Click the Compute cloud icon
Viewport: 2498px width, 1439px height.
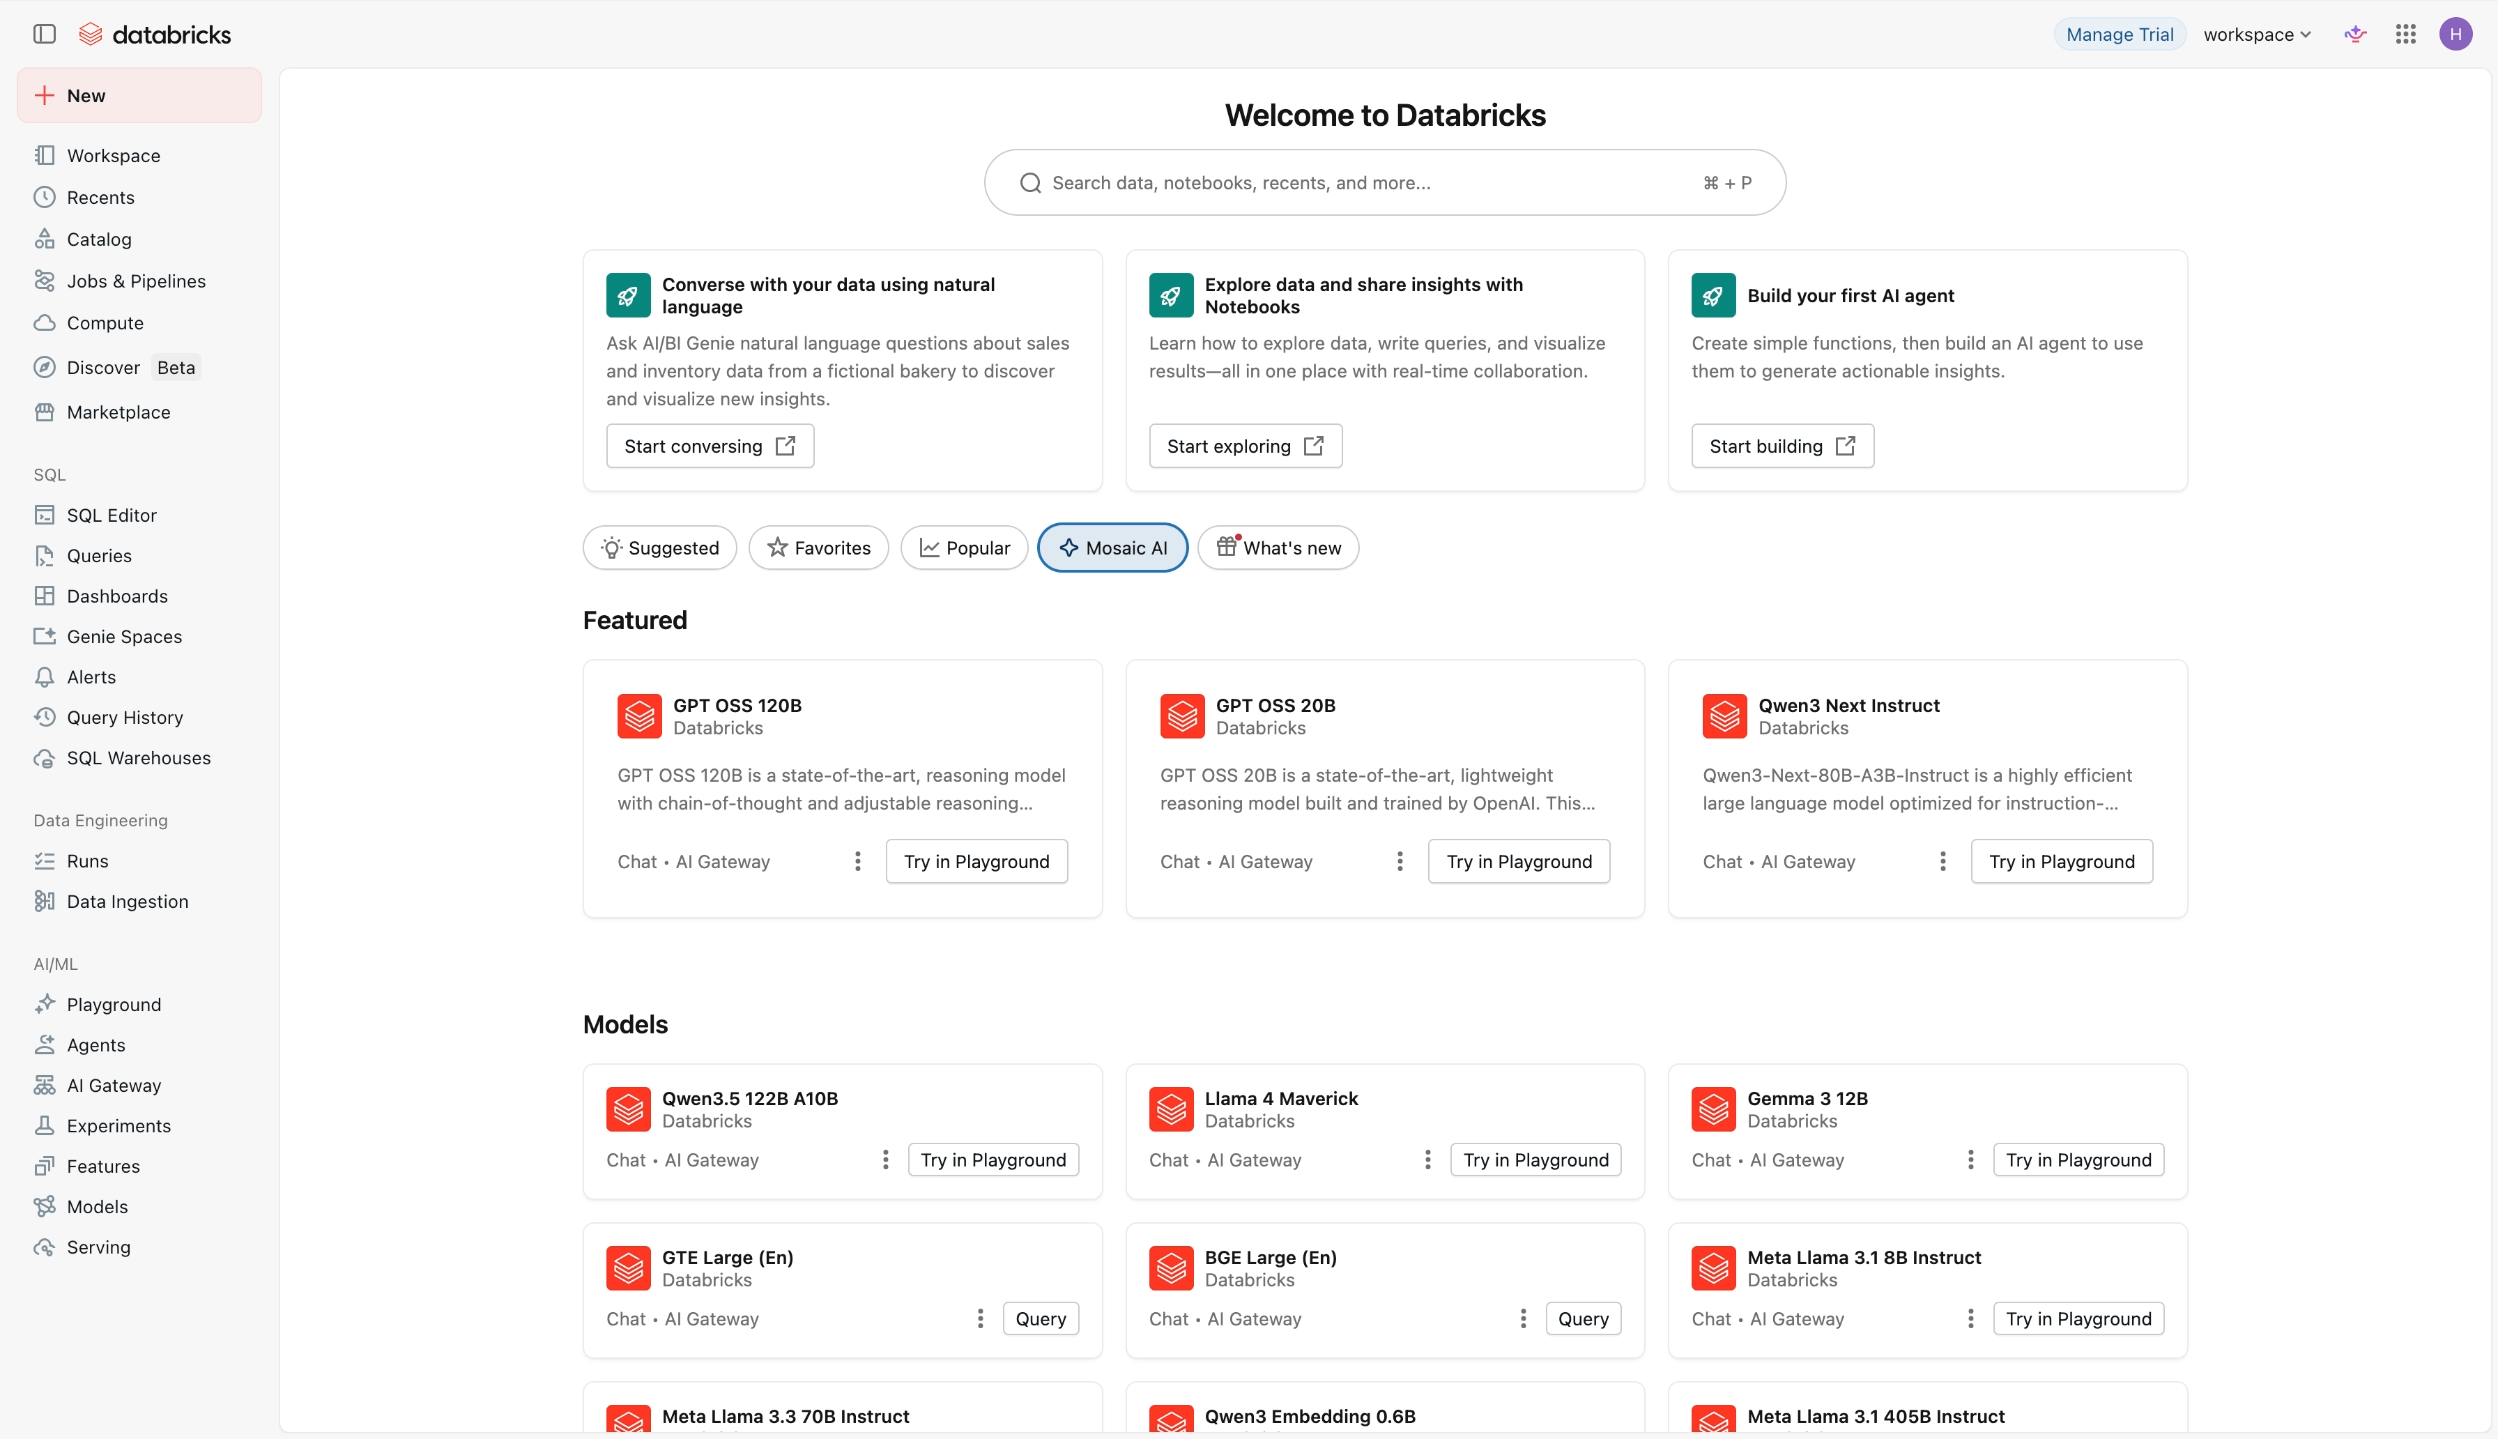pyautogui.click(x=44, y=323)
